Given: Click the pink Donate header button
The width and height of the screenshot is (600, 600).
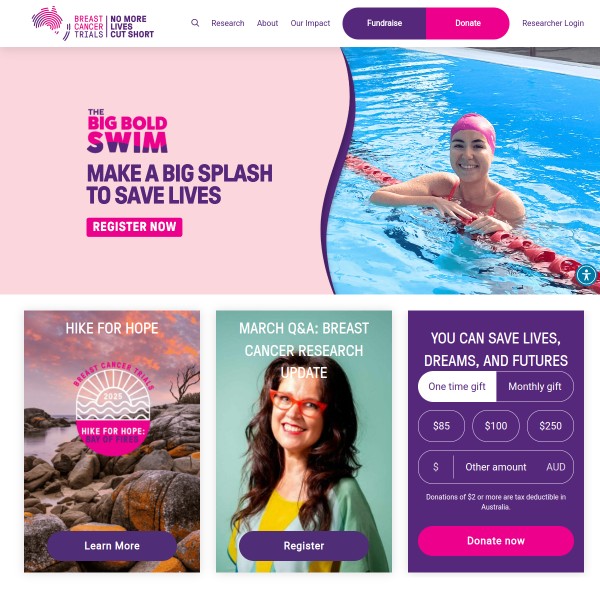Looking at the screenshot, I should tap(468, 23).
